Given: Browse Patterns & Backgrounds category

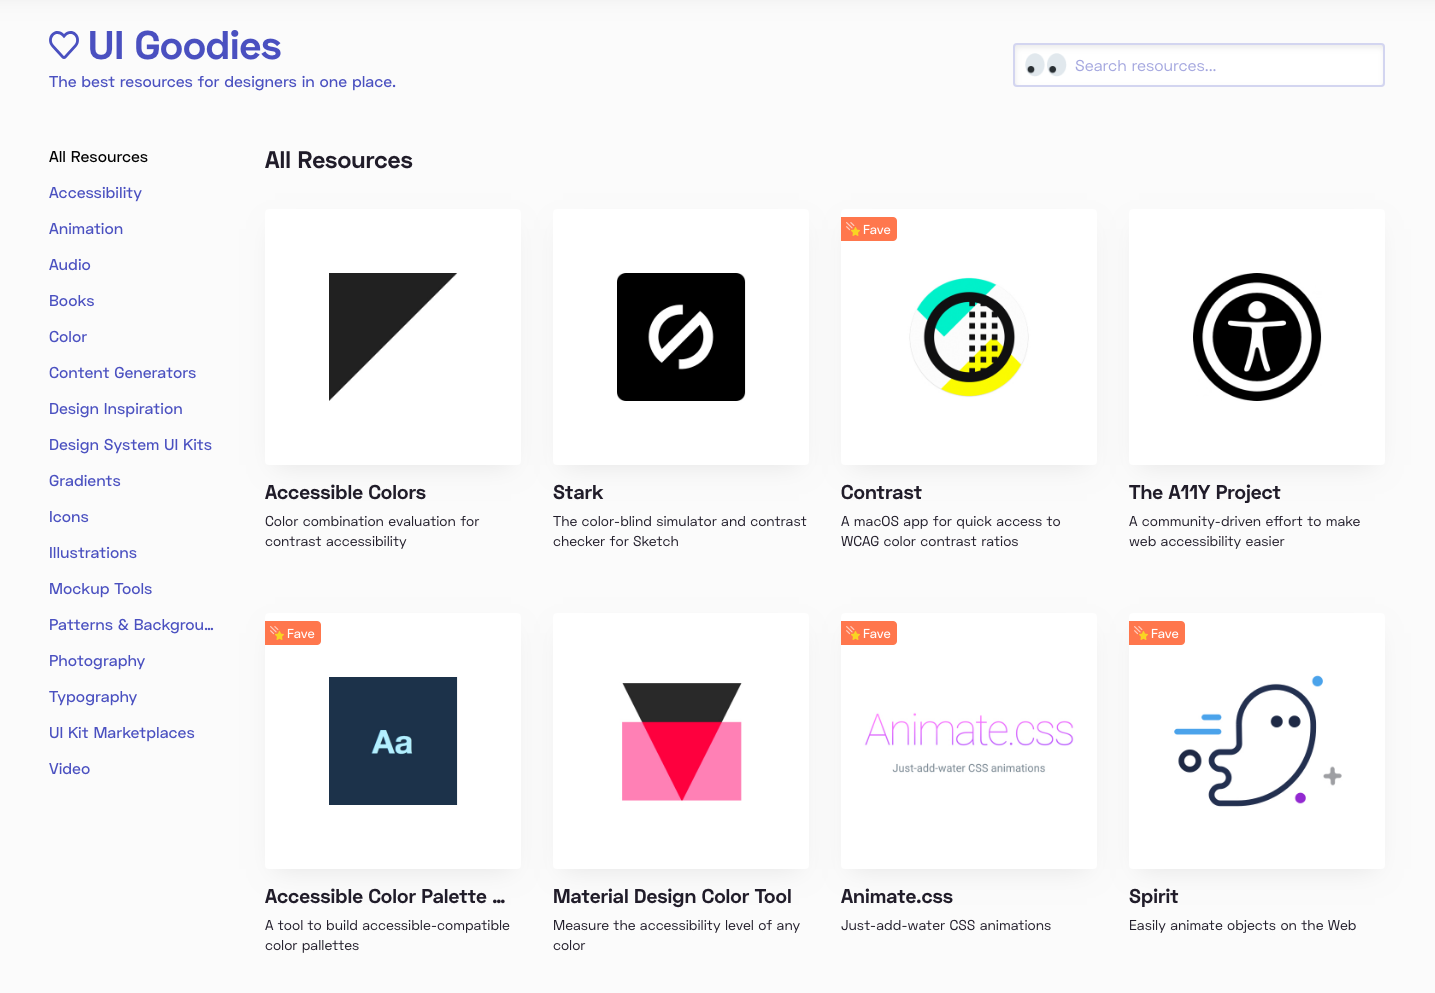Looking at the screenshot, I should (x=131, y=625).
